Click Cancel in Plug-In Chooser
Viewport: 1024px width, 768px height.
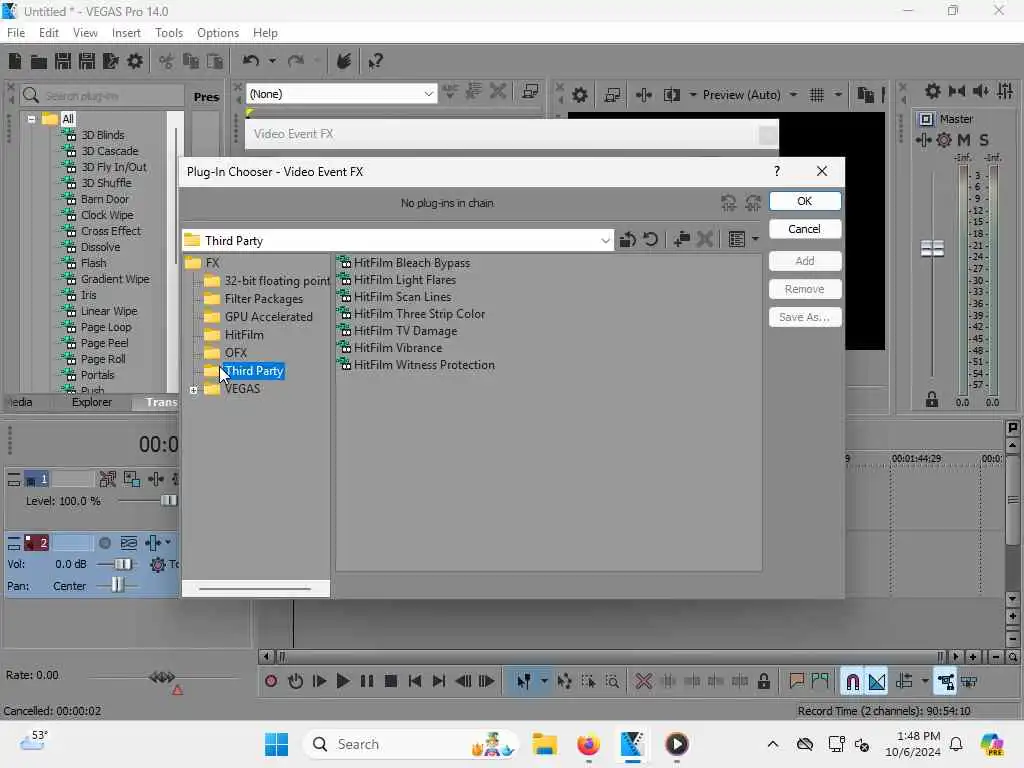click(805, 229)
